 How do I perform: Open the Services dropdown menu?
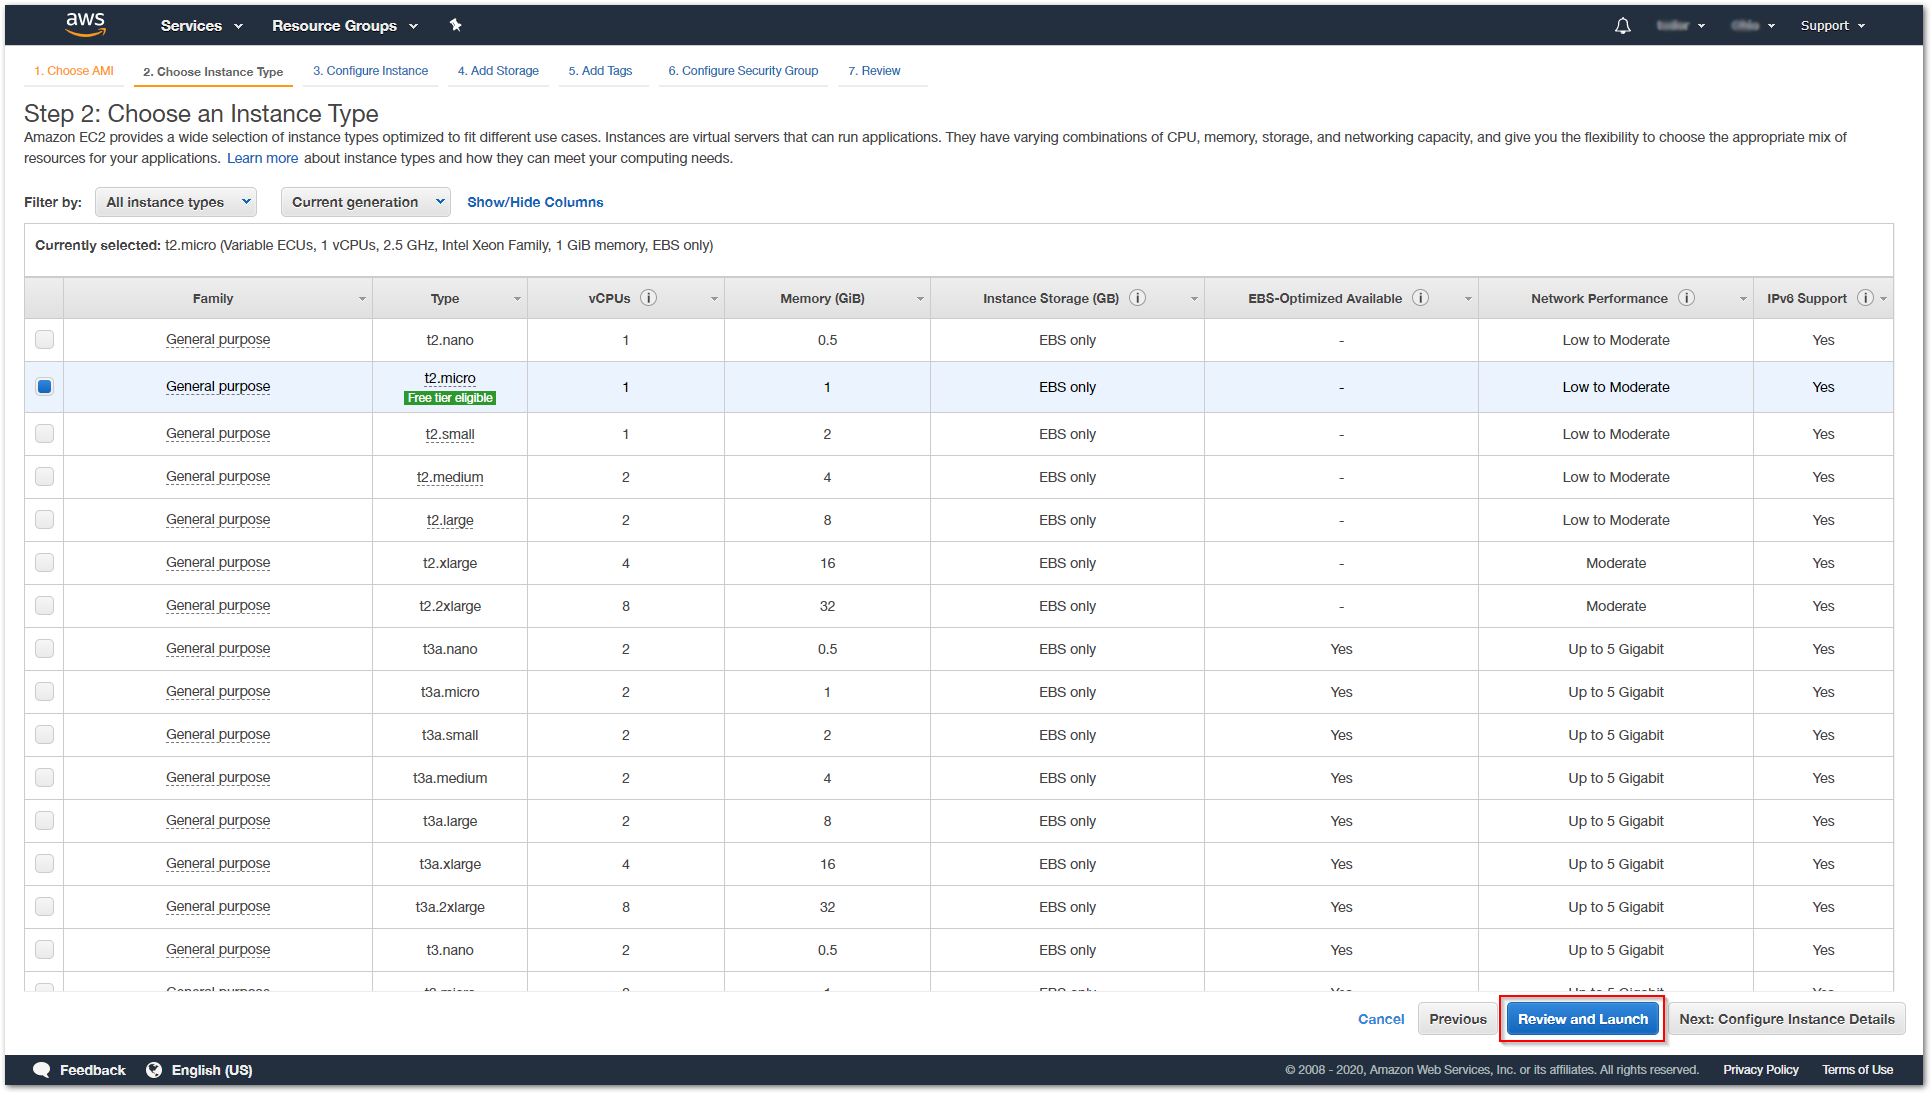pos(201,26)
